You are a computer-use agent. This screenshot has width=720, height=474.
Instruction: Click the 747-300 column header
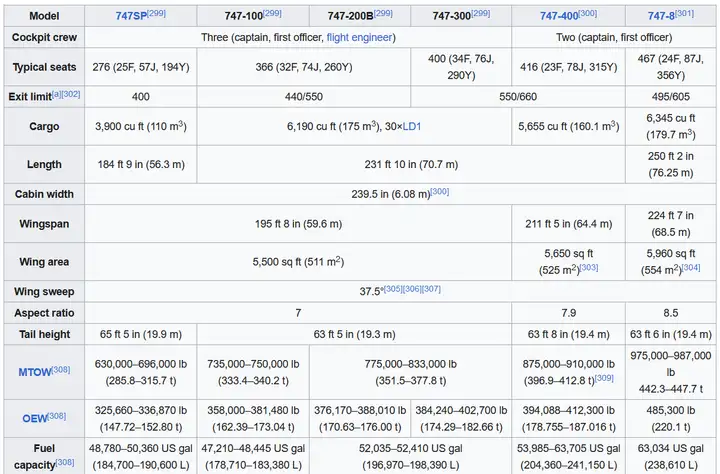[x=461, y=16]
